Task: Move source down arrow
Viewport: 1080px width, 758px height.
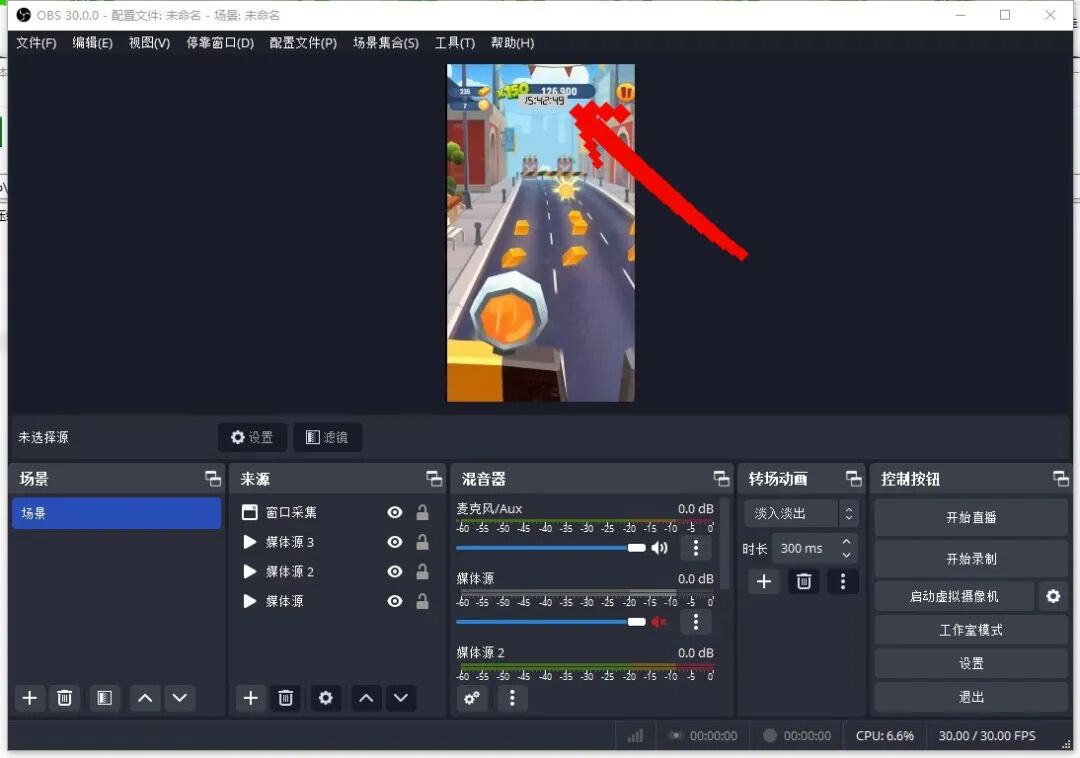Action: coord(401,698)
